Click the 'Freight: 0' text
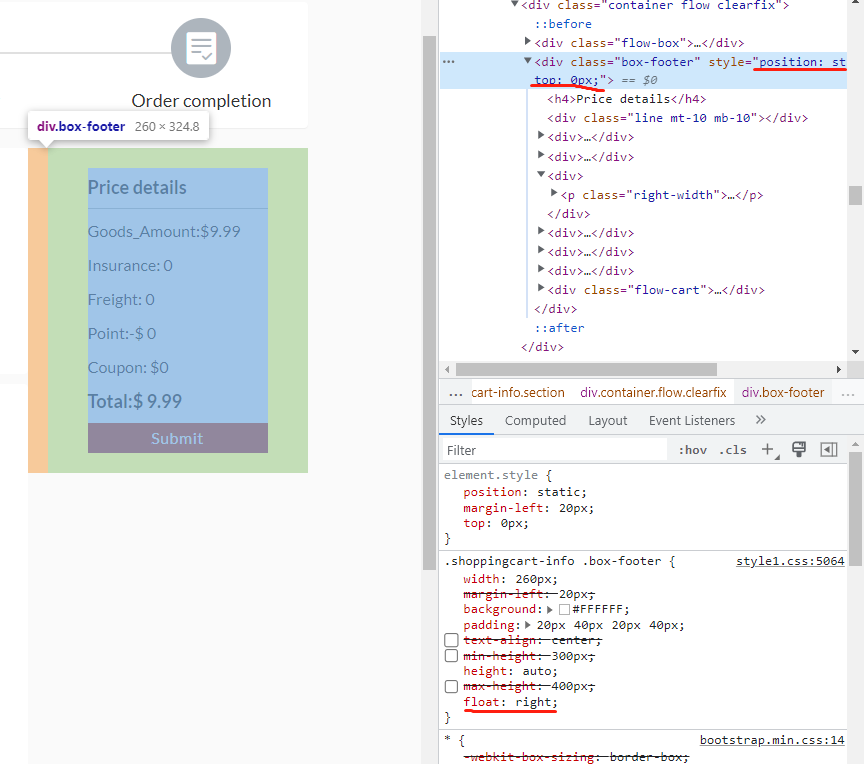This screenshot has width=864, height=764. [121, 300]
